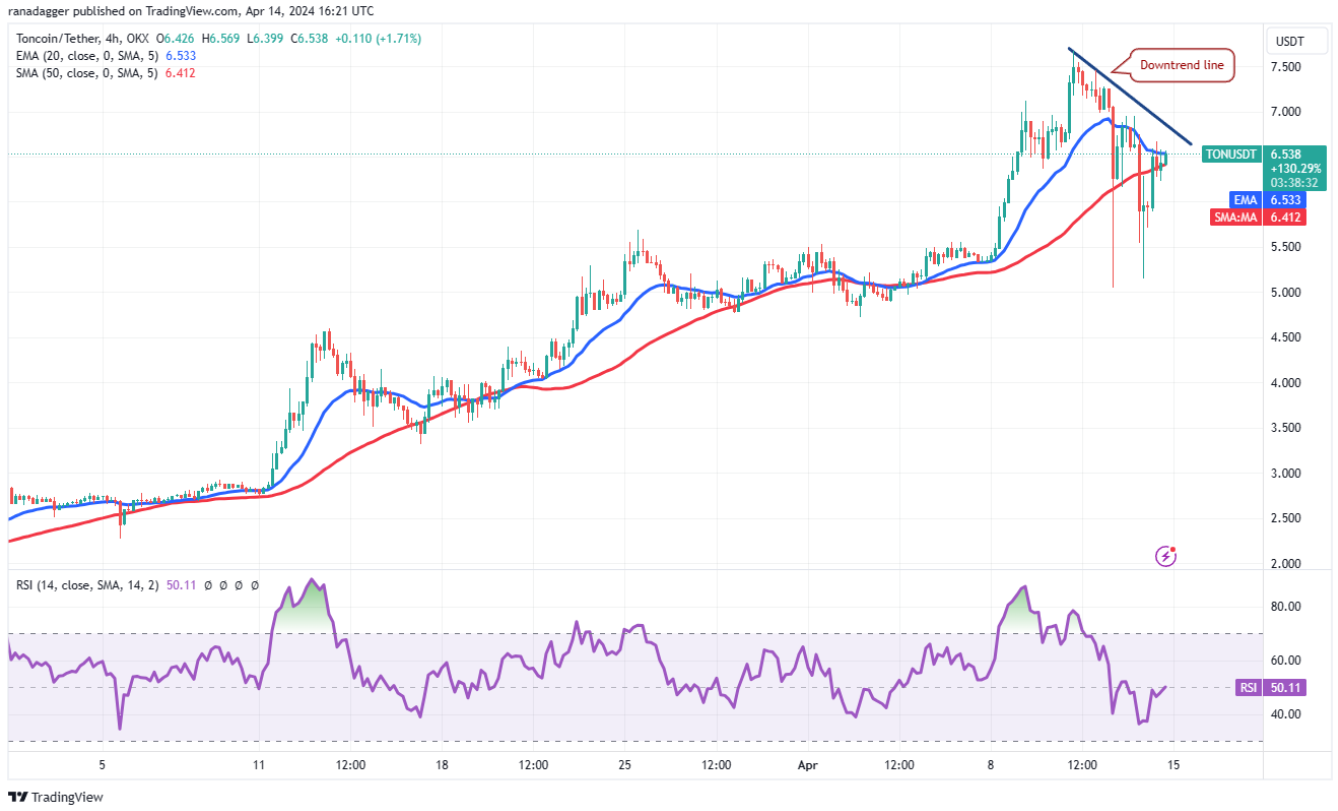
Task: Click the 25 date on the time axis
Action: click(624, 765)
